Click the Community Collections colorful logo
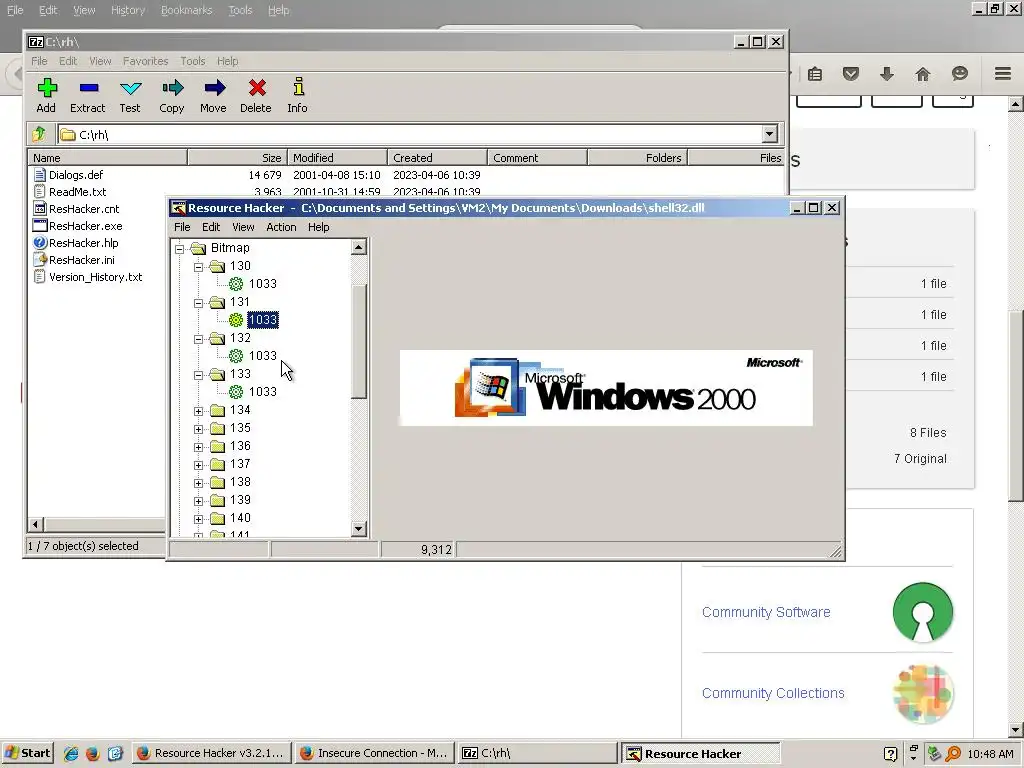1024x768 pixels. 923,694
